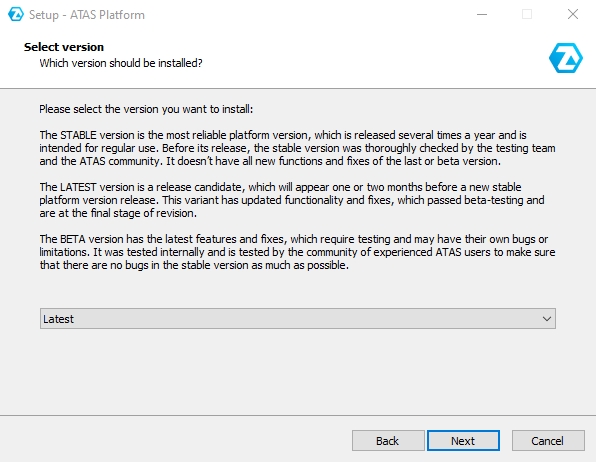The height and width of the screenshot is (462, 596).
Task: Close the Setup window with the X
Action: click(572, 14)
